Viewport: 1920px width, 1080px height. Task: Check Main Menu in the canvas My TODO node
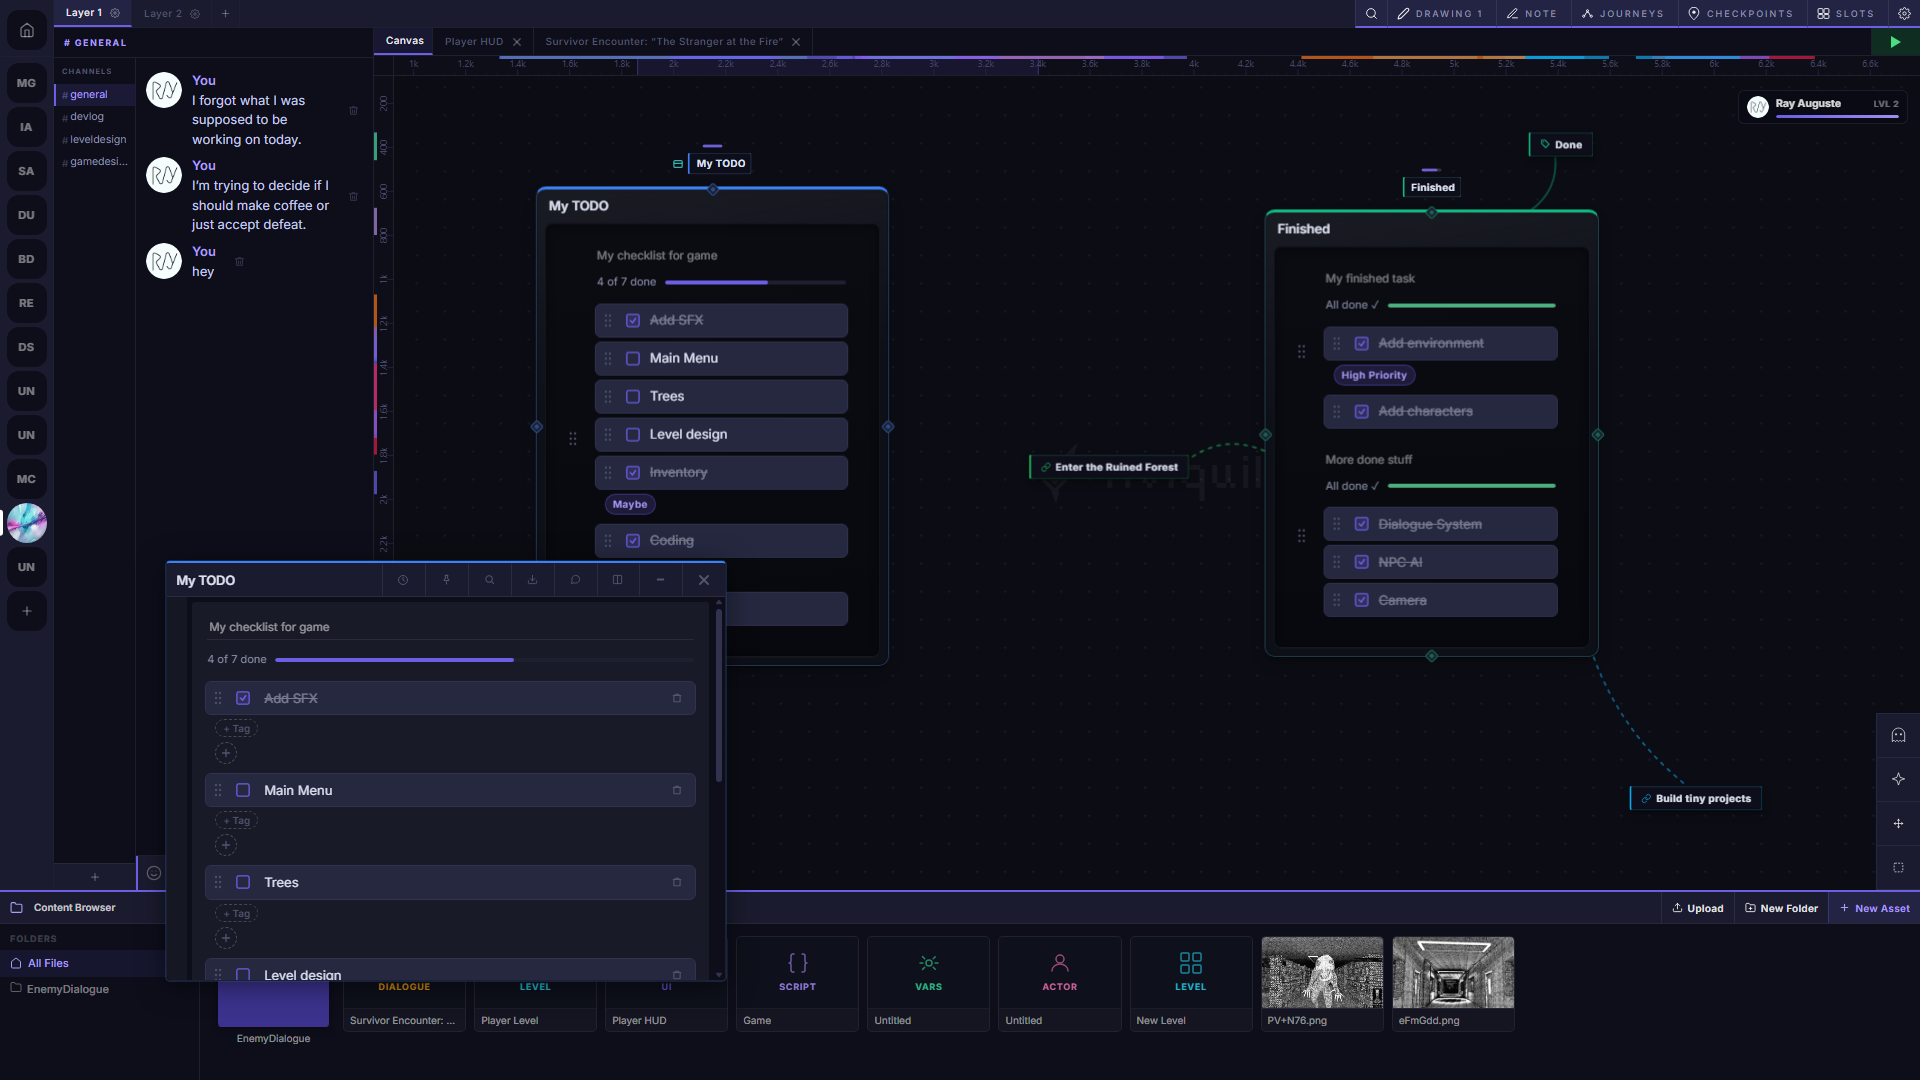point(633,359)
